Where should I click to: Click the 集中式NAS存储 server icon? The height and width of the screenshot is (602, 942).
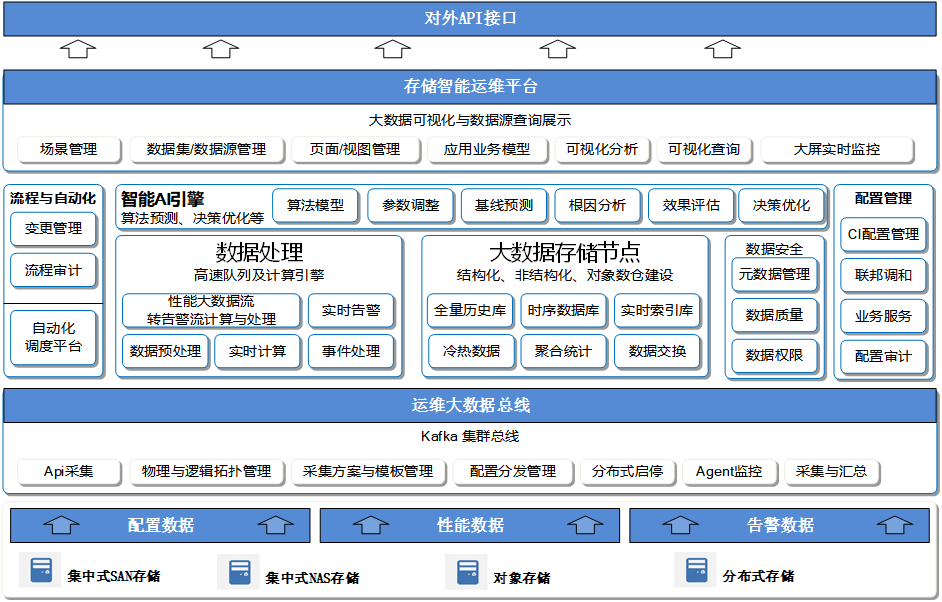(239, 572)
